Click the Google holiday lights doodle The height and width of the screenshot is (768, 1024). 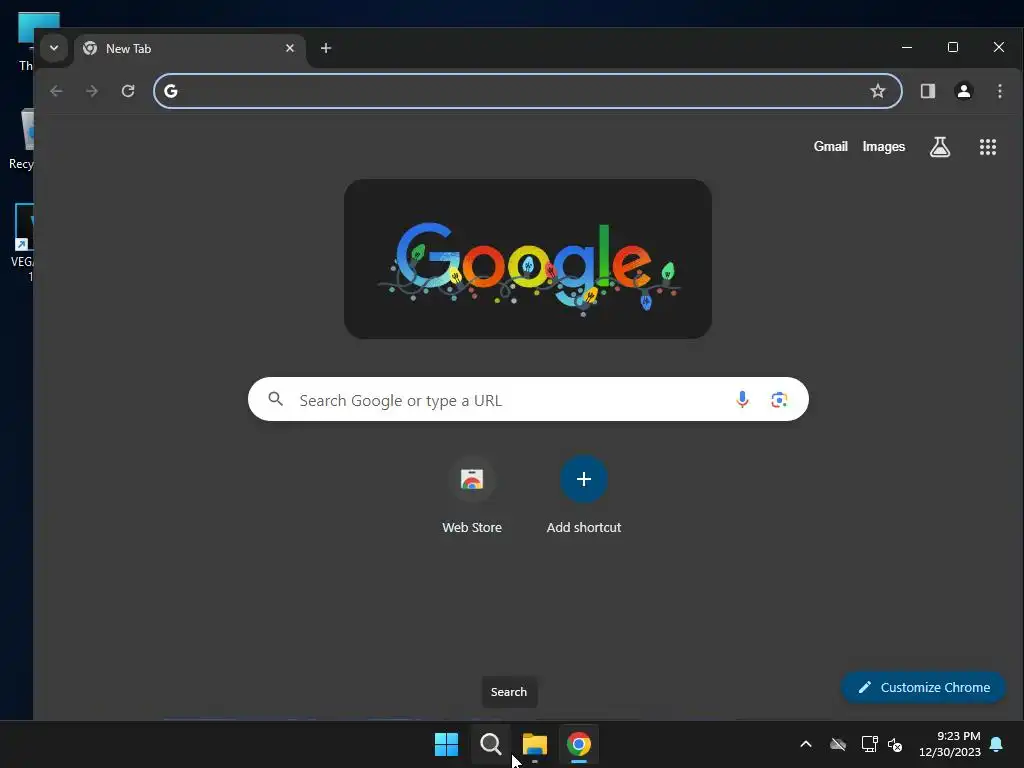click(x=528, y=259)
